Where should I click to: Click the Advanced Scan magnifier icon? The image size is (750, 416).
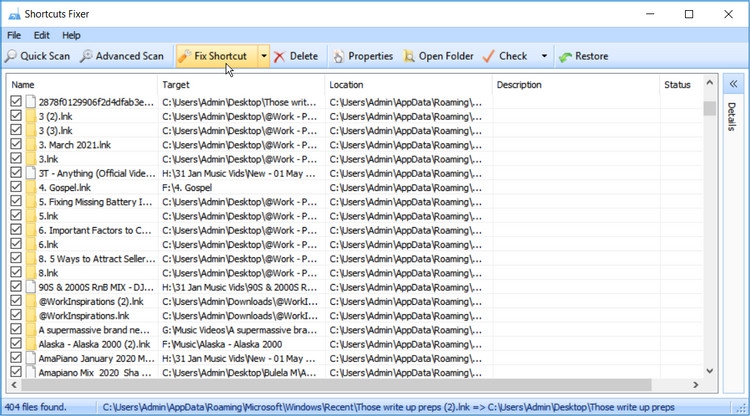pyautogui.click(x=86, y=56)
